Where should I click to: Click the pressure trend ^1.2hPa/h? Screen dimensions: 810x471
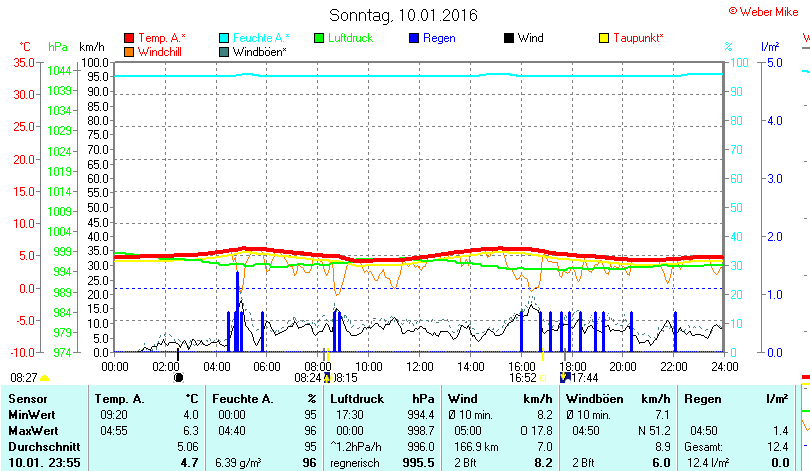[355, 447]
